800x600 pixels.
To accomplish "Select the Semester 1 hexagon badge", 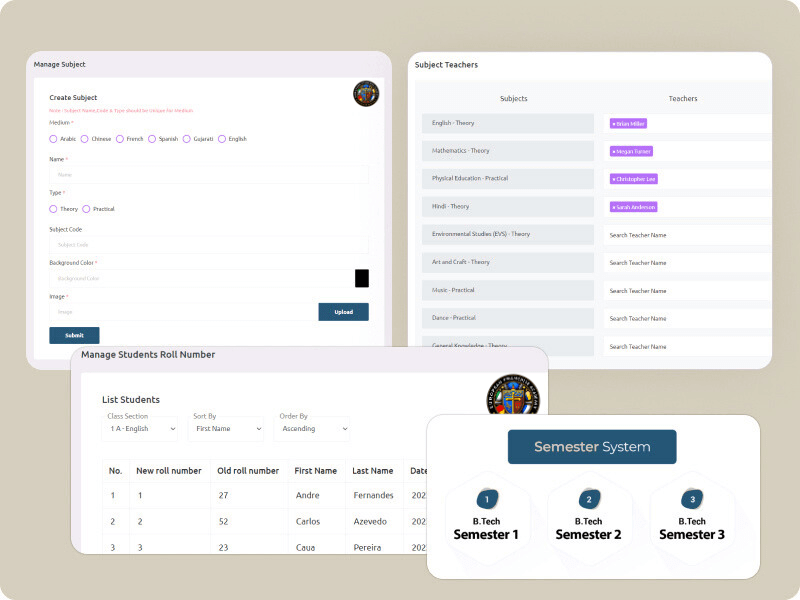I will [x=487, y=499].
